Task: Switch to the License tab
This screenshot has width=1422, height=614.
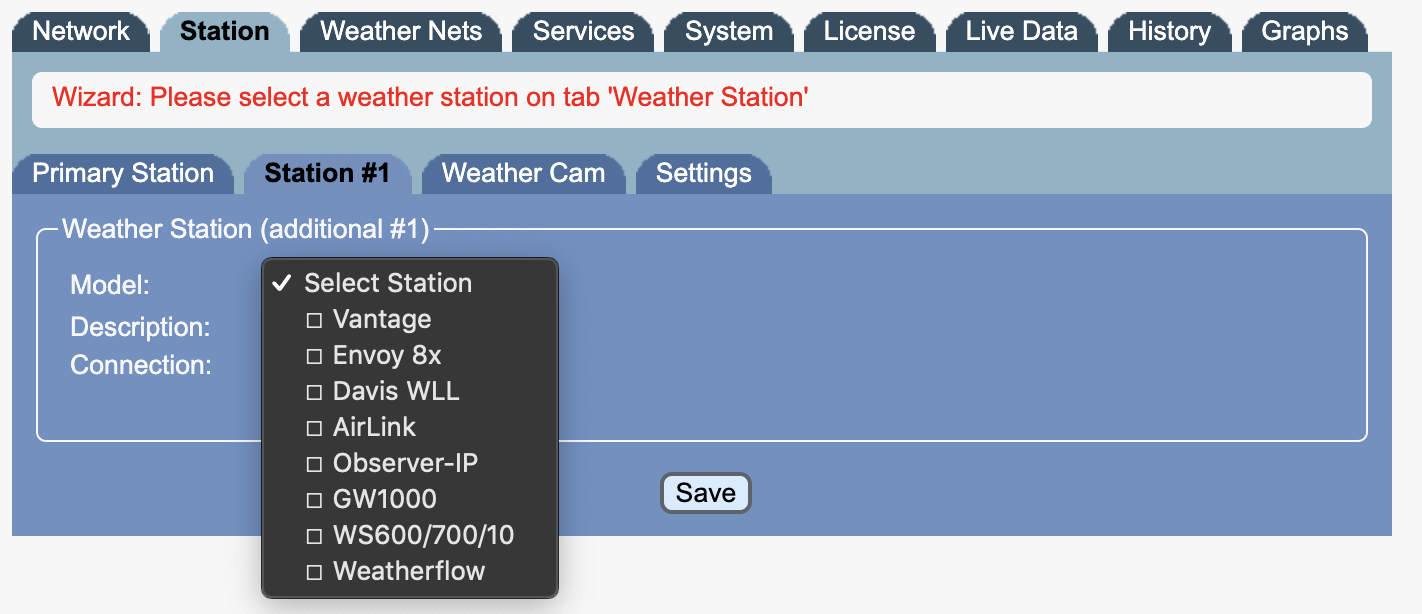Action: pyautogui.click(x=869, y=31)
